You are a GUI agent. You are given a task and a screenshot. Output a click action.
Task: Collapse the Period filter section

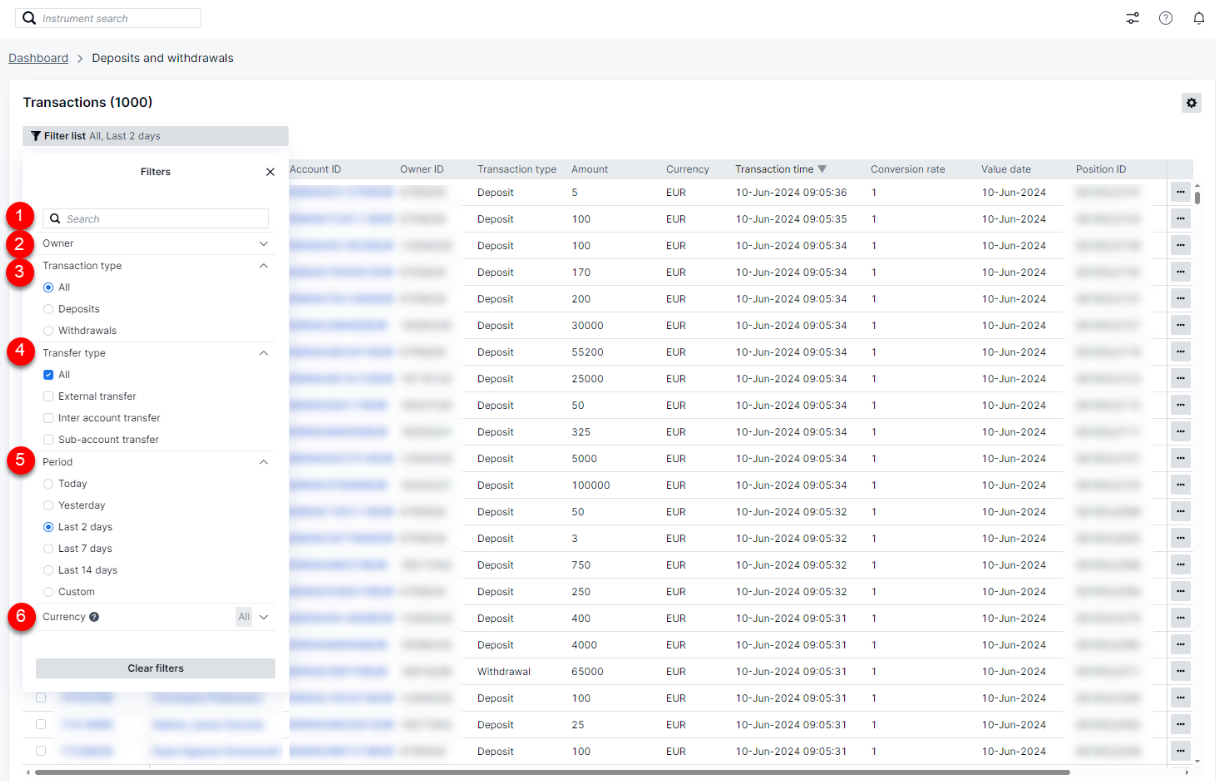pos(264,462)
